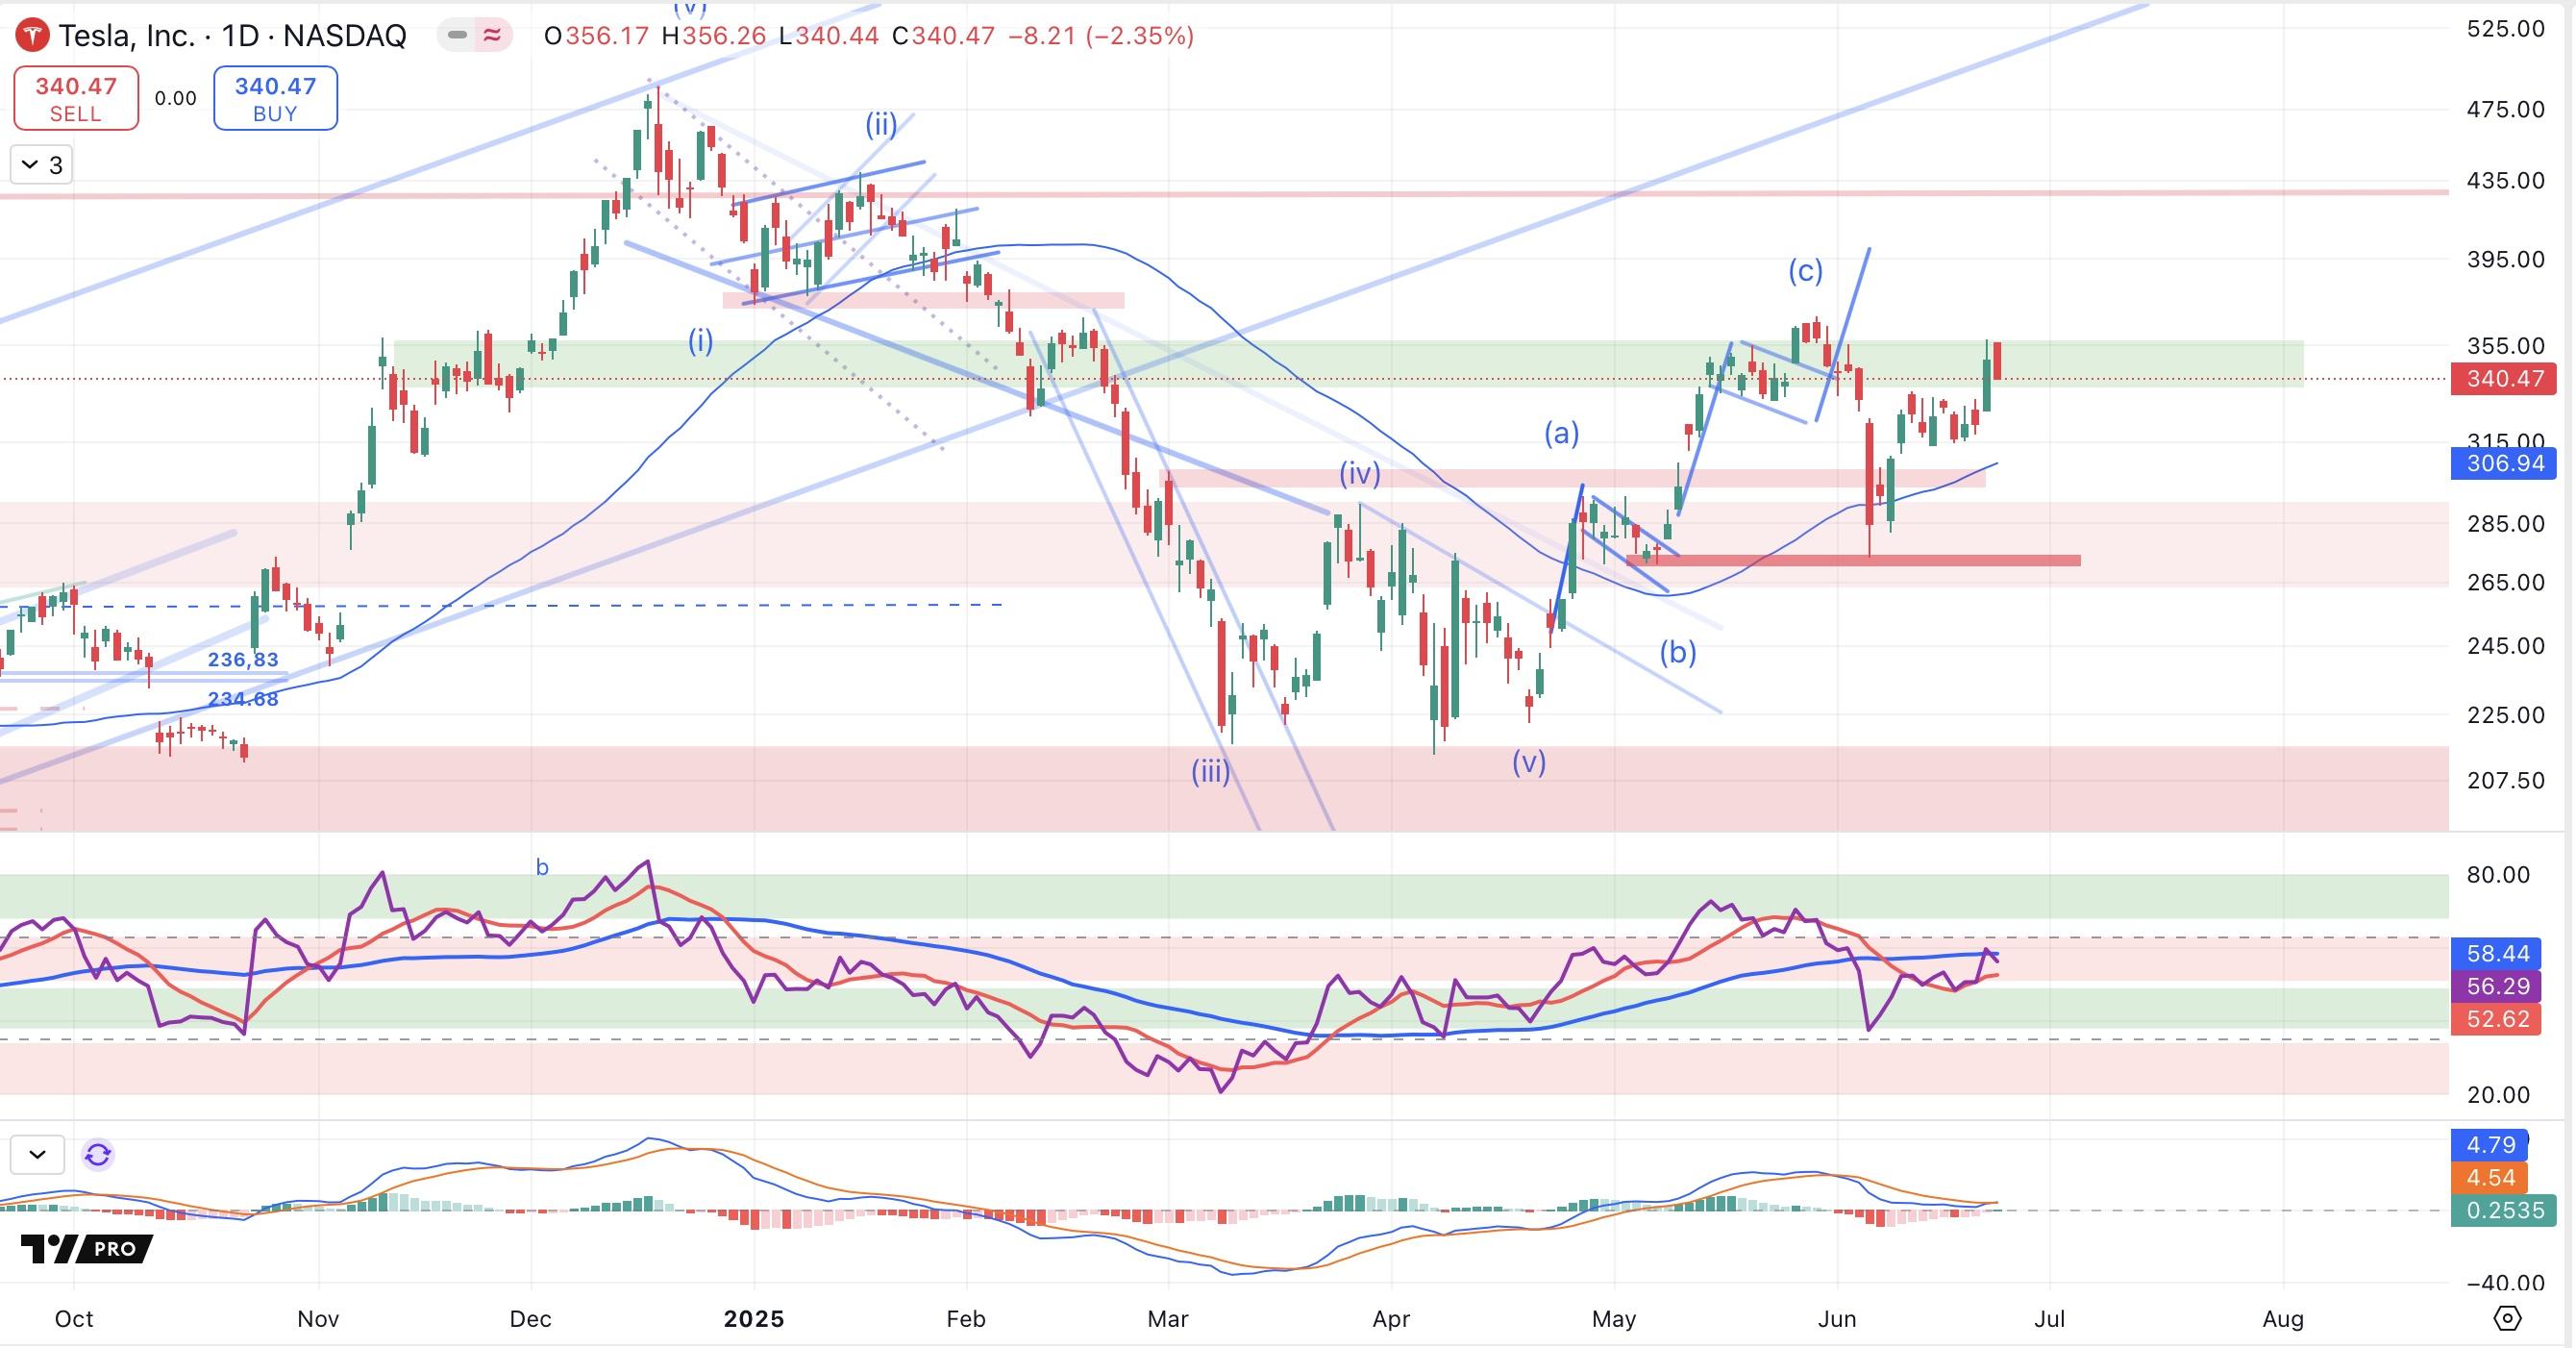Screen dimensions: 2576x1348
Task: Expand the indicator legend showing 3
Action: pyautogui.click(x=42, y=165)
